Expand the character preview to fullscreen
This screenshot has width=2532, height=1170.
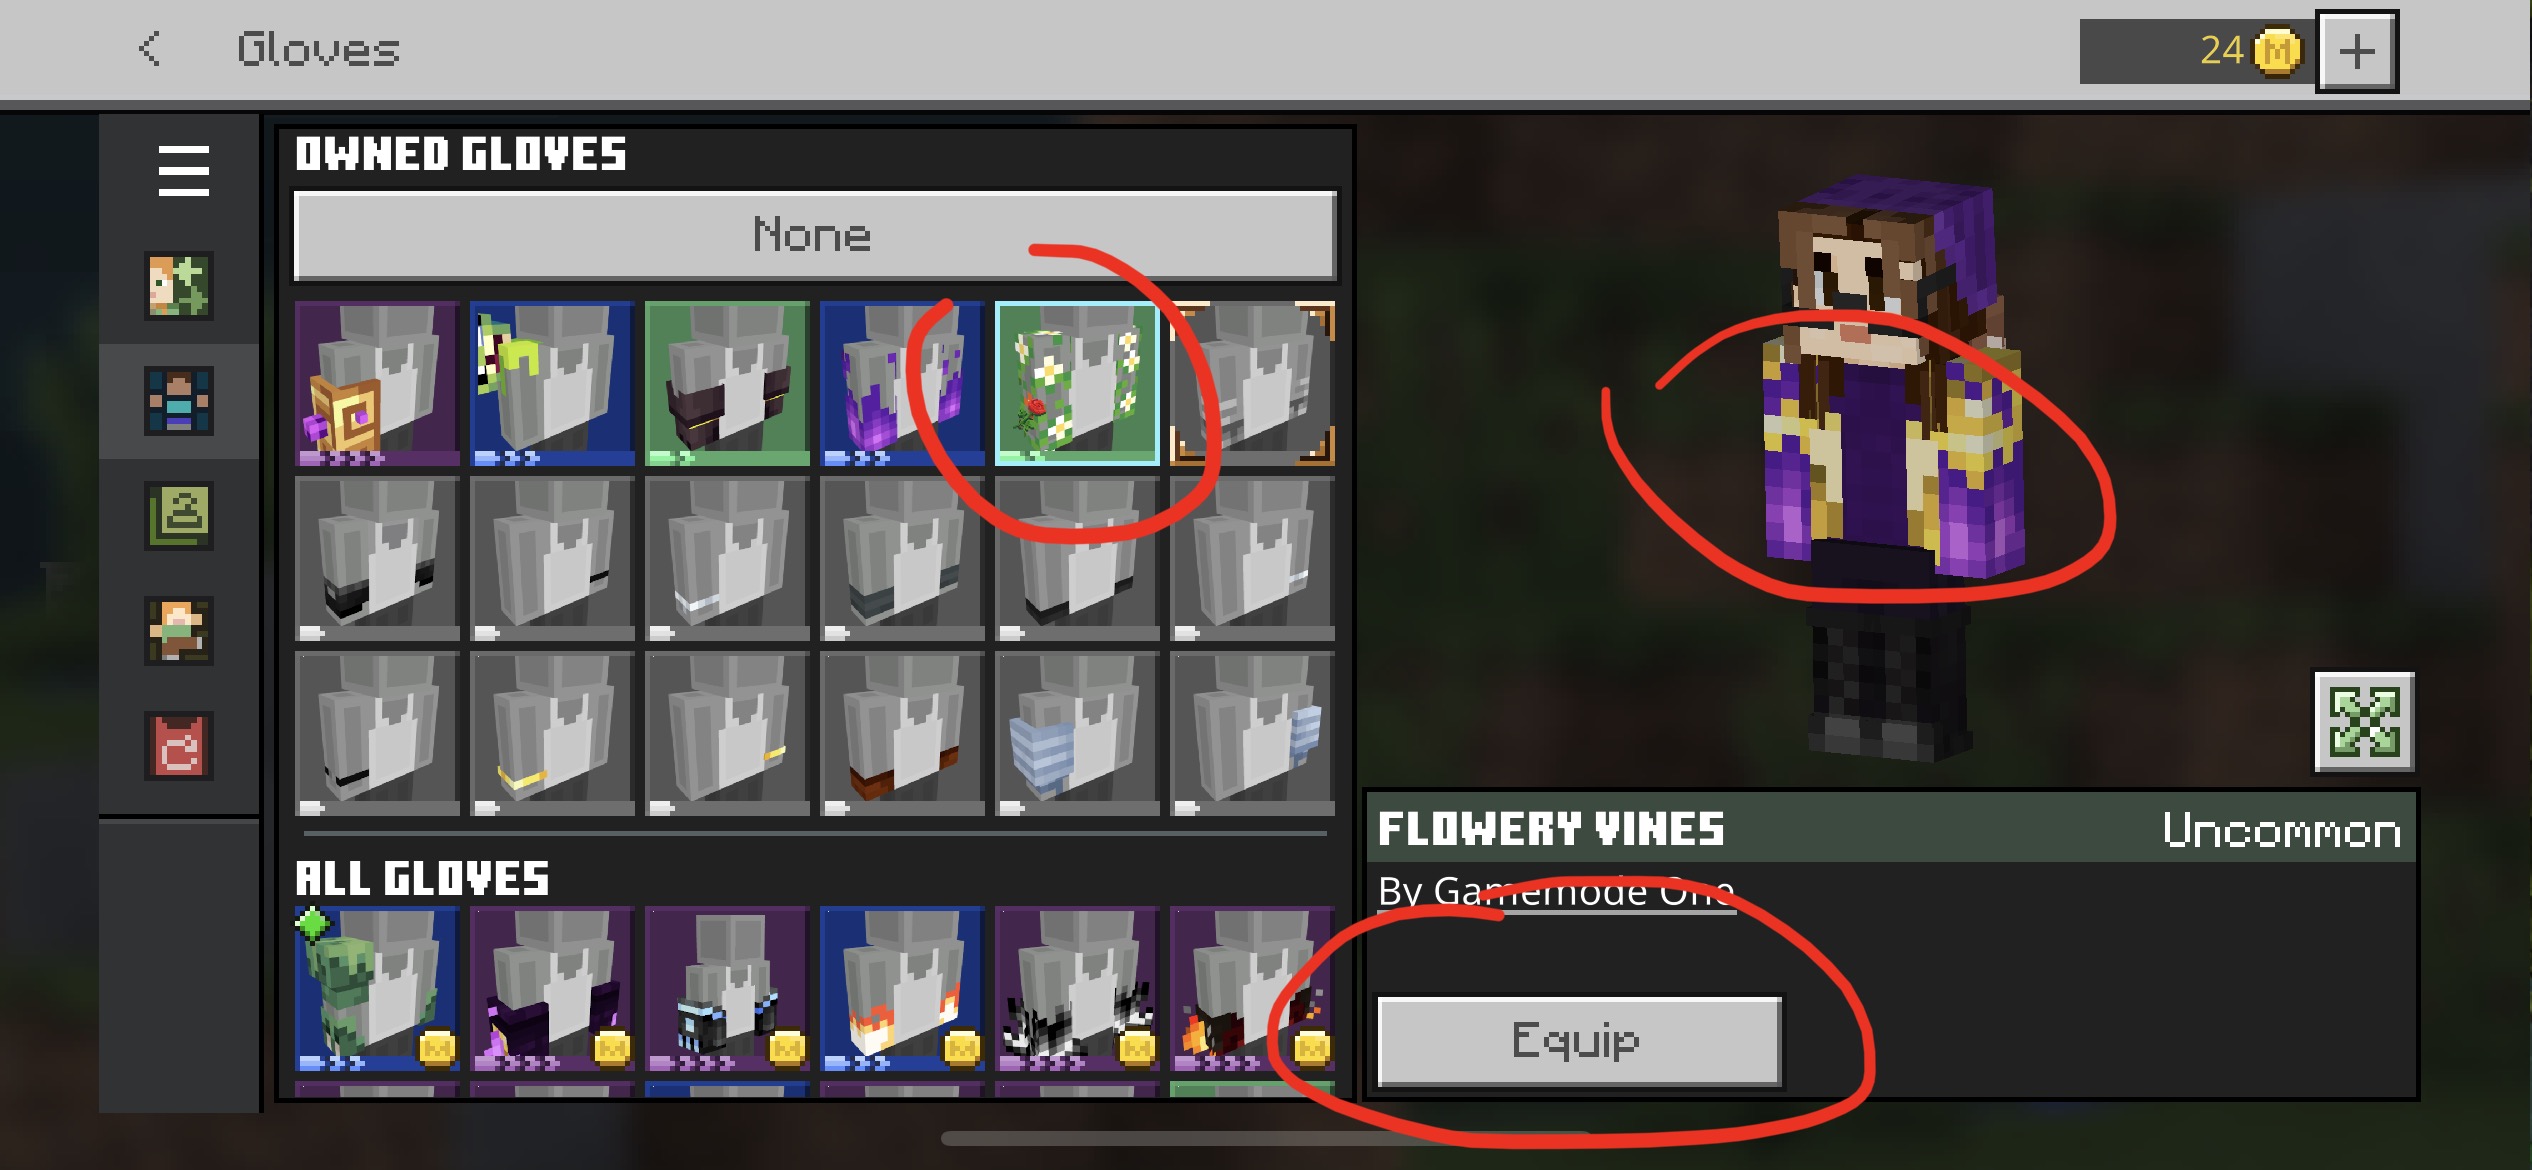(x=2364, y=722)
